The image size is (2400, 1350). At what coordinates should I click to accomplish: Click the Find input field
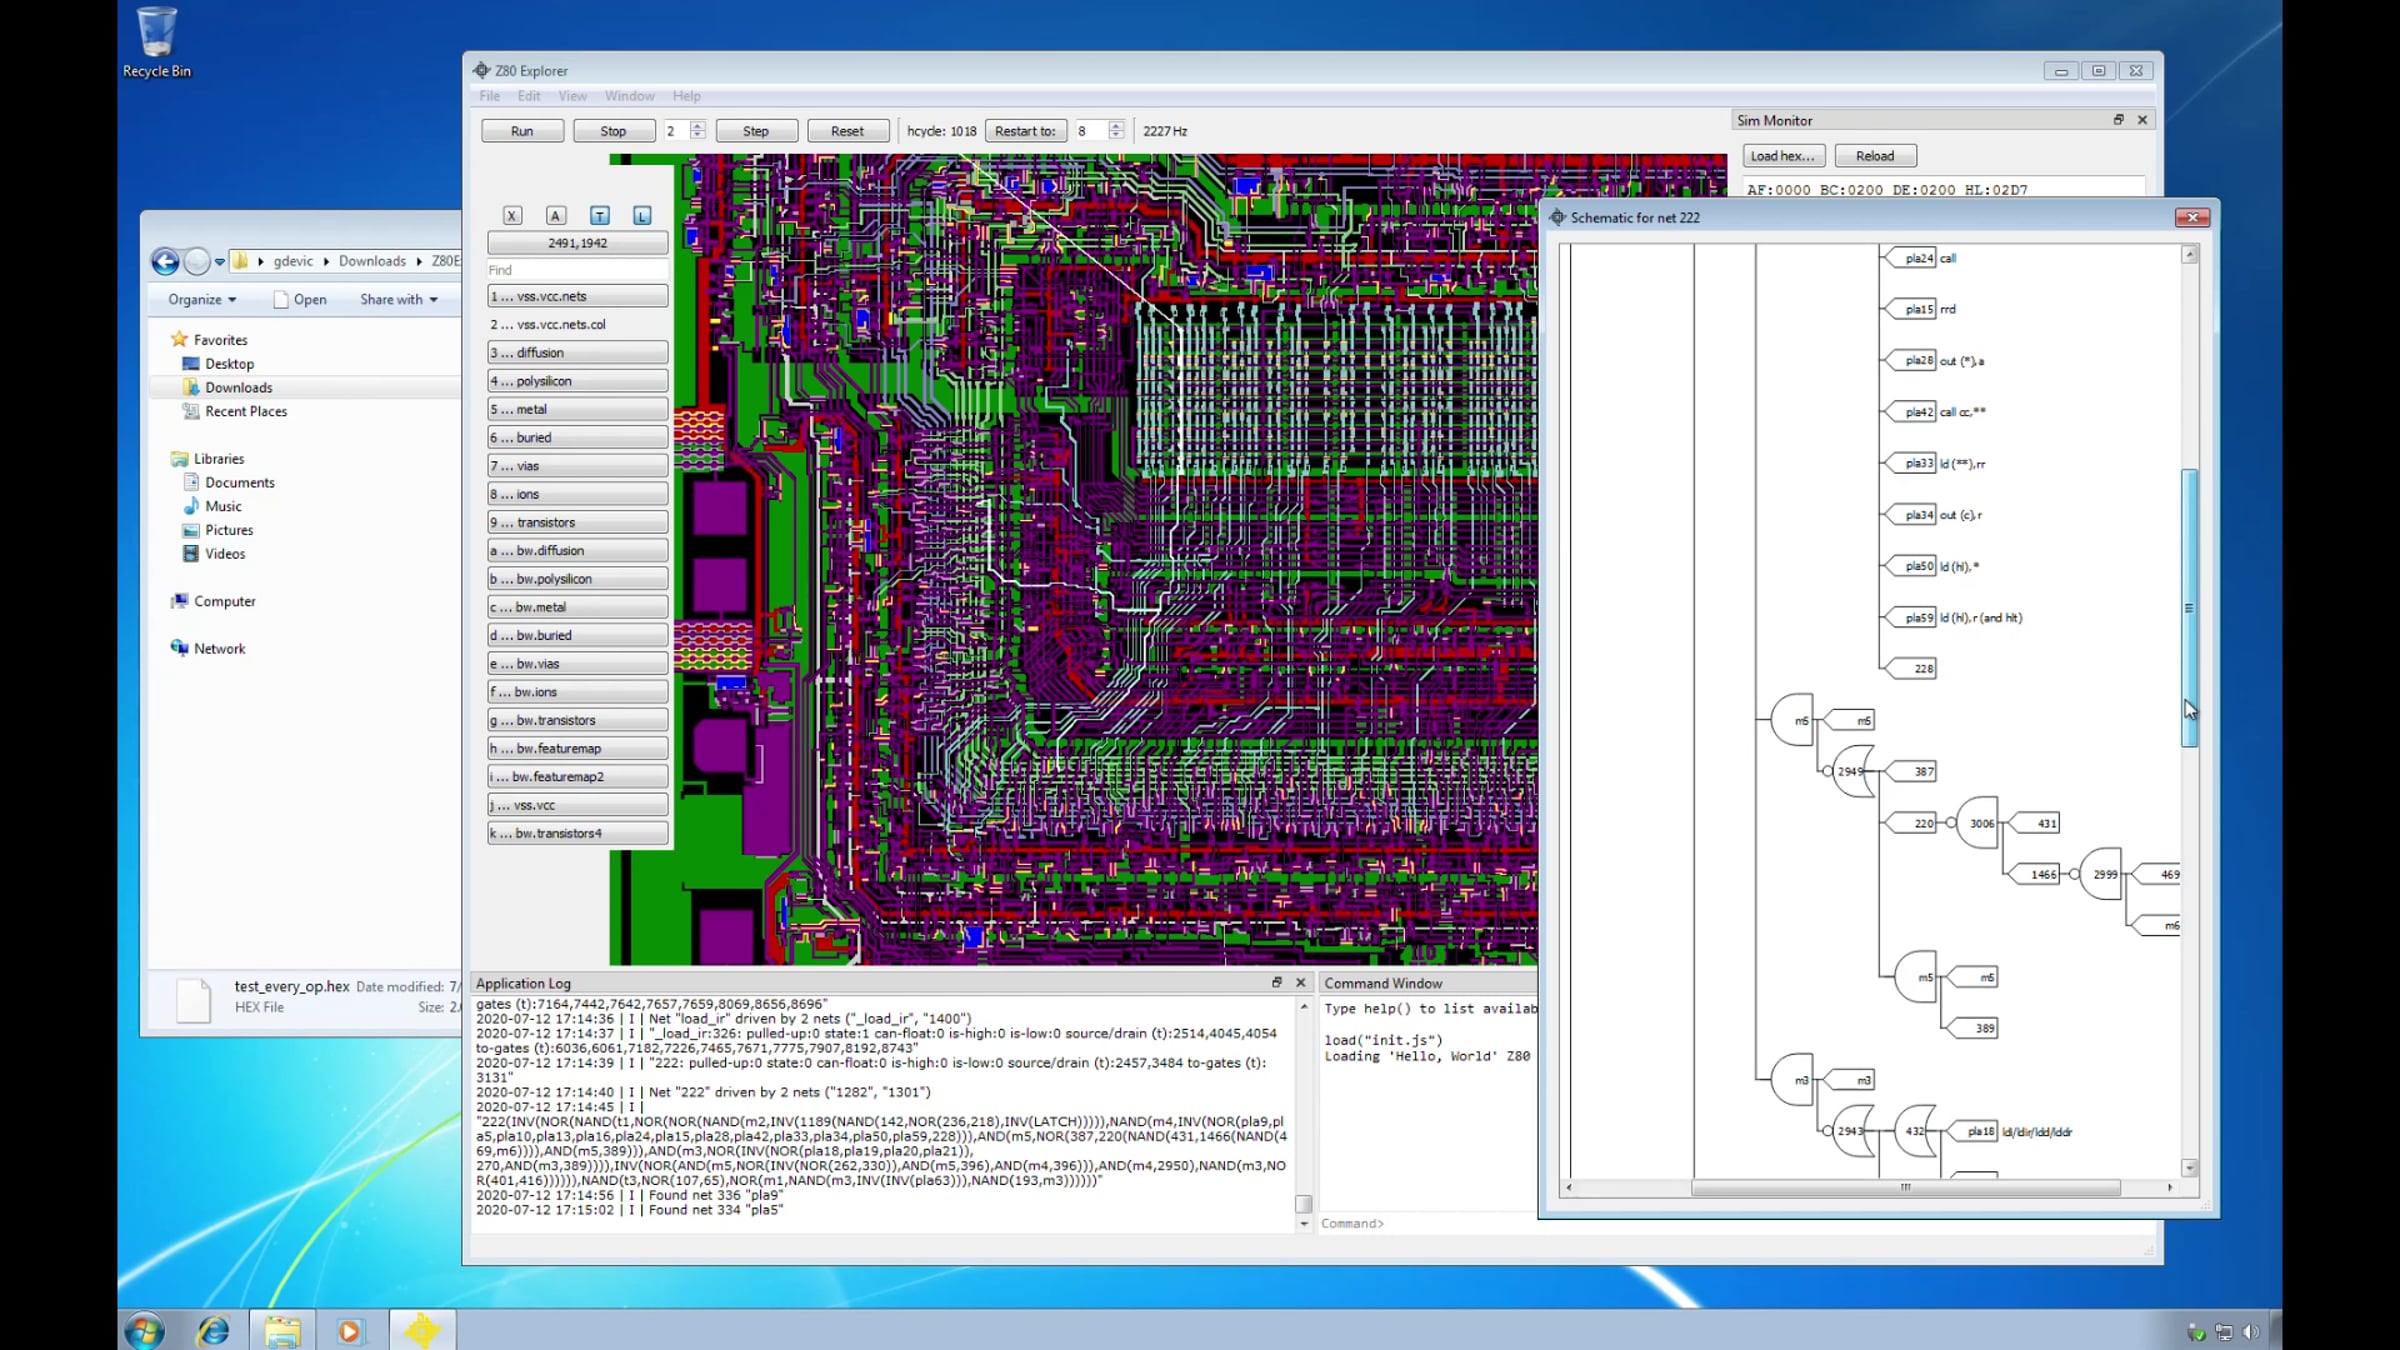point(577,270)
